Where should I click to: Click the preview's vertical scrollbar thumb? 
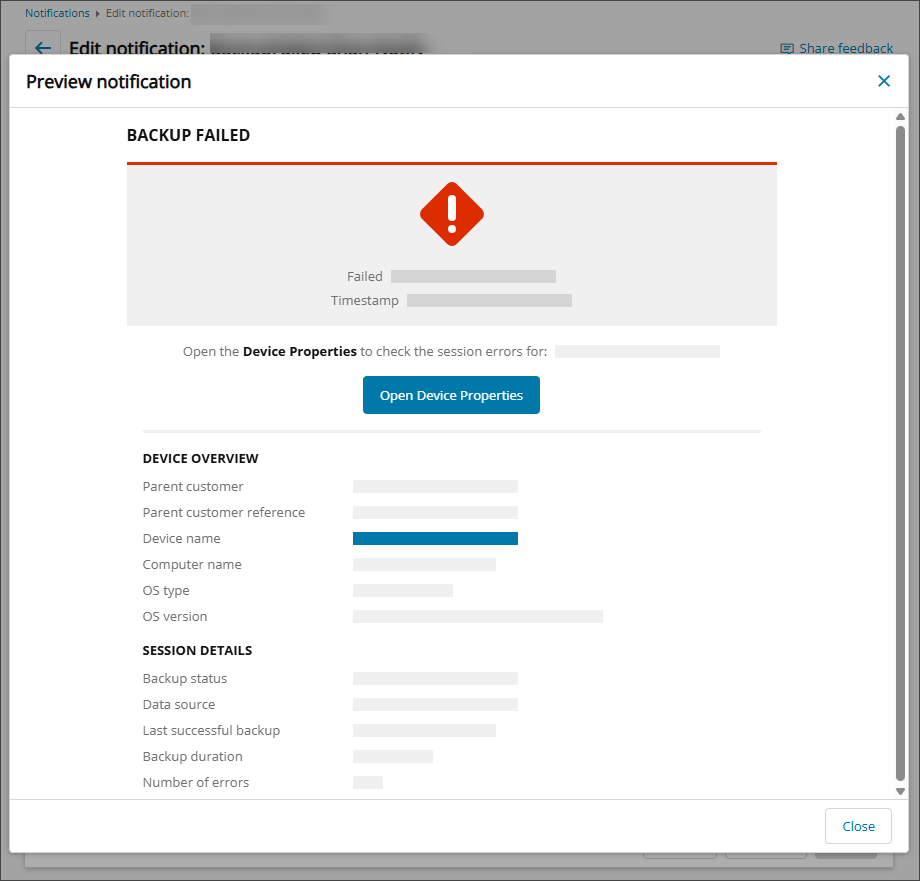tap(900, 450)
